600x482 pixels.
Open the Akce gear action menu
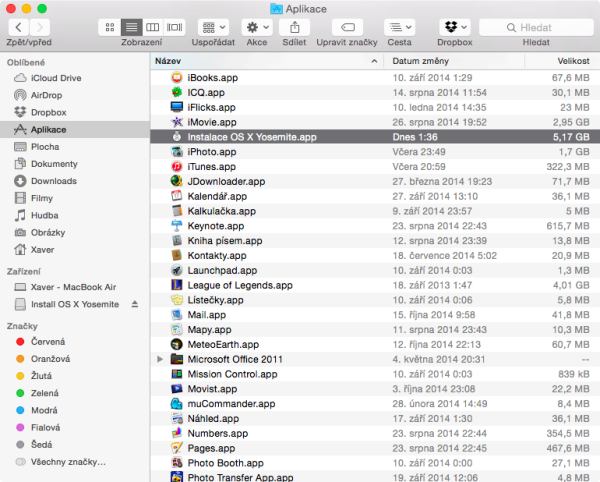[256, 26]
